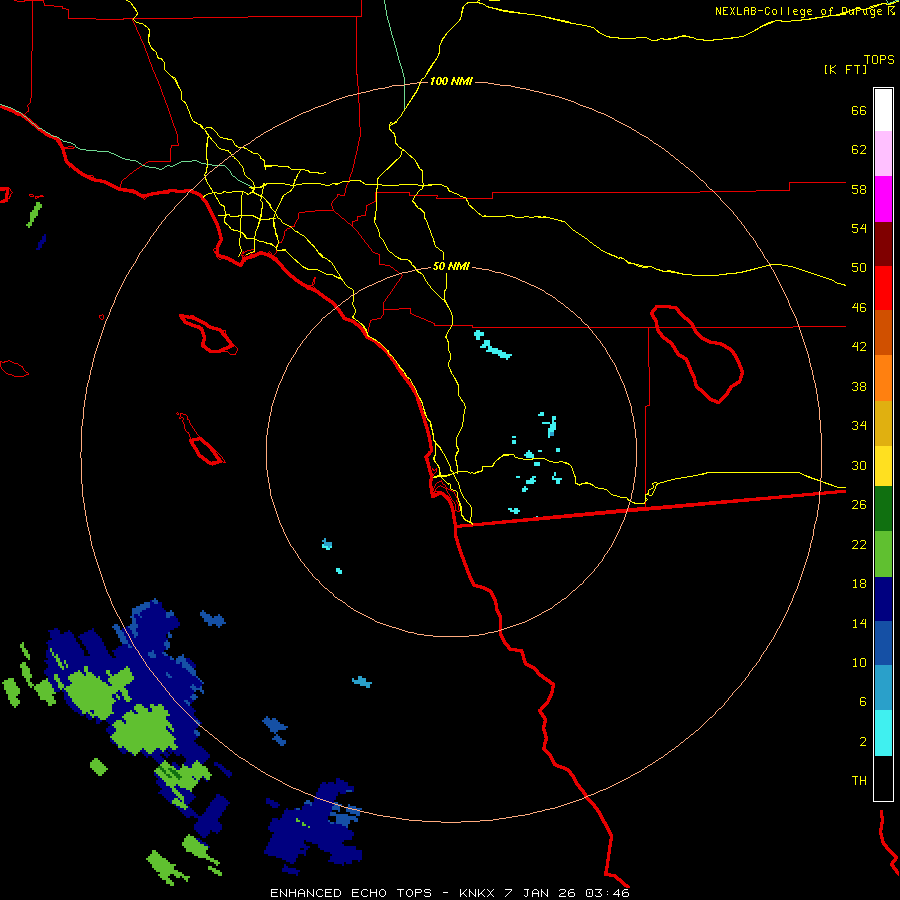Viewport: 900px width, 900px height.
Task: Click the navy blue legend swatch
Action: 883,599
